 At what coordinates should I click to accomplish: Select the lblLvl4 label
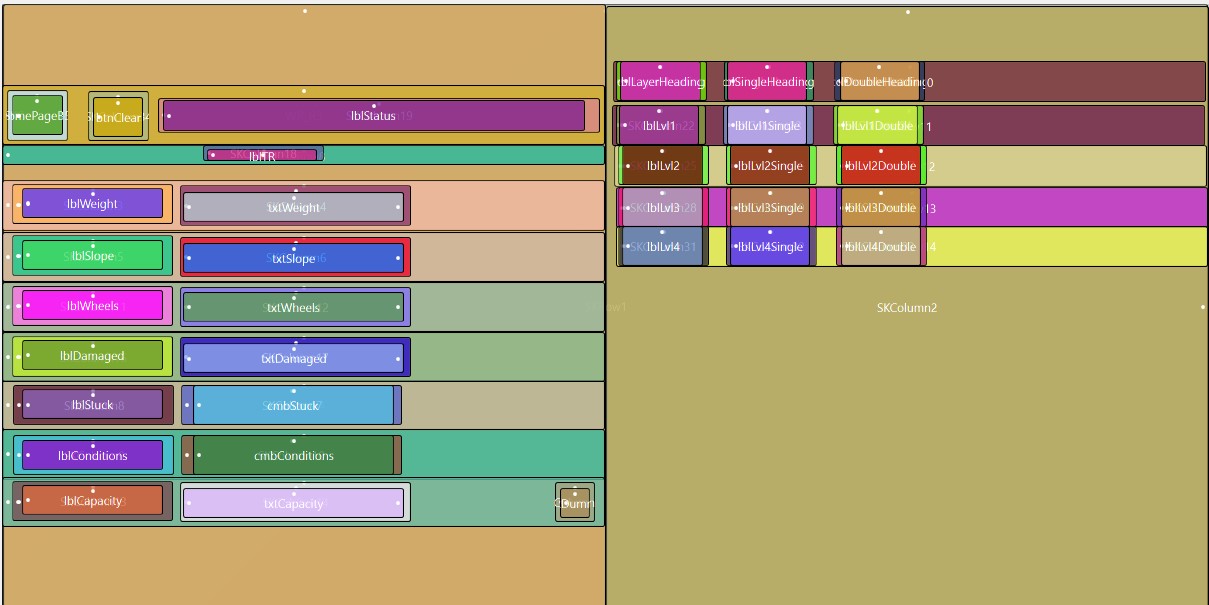(x=662, y=247)
